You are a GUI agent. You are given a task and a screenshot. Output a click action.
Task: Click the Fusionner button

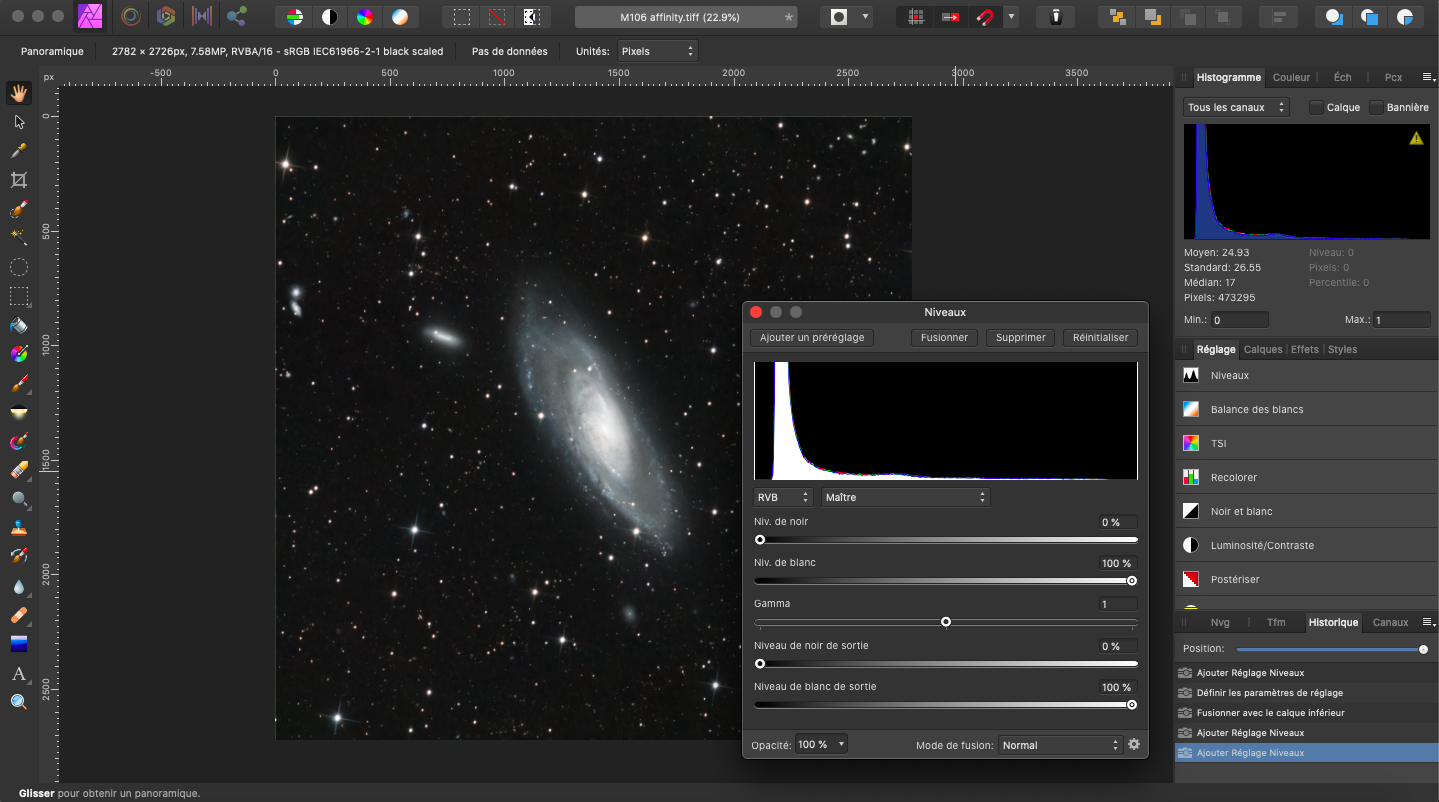(x=944, y=337)
